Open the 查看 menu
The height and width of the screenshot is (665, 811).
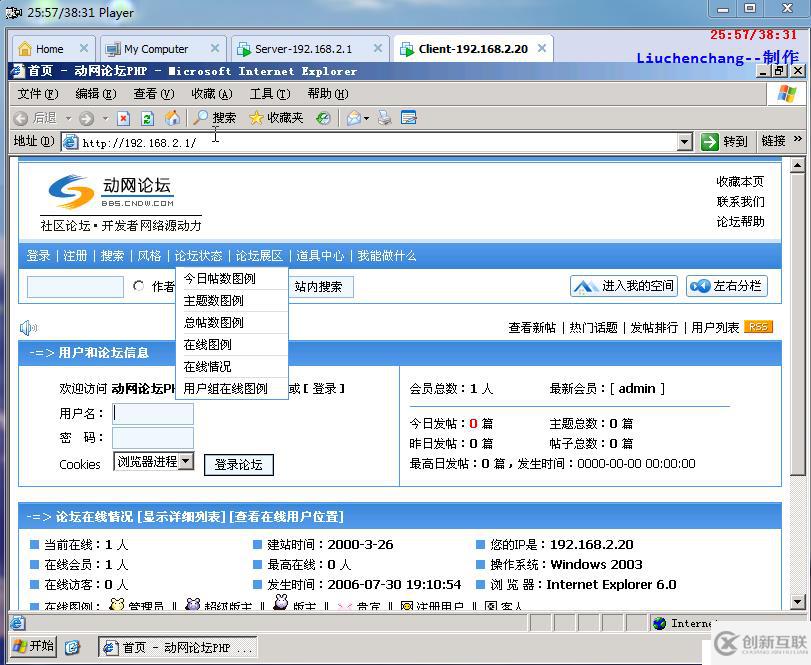click(x=154, y=94)
